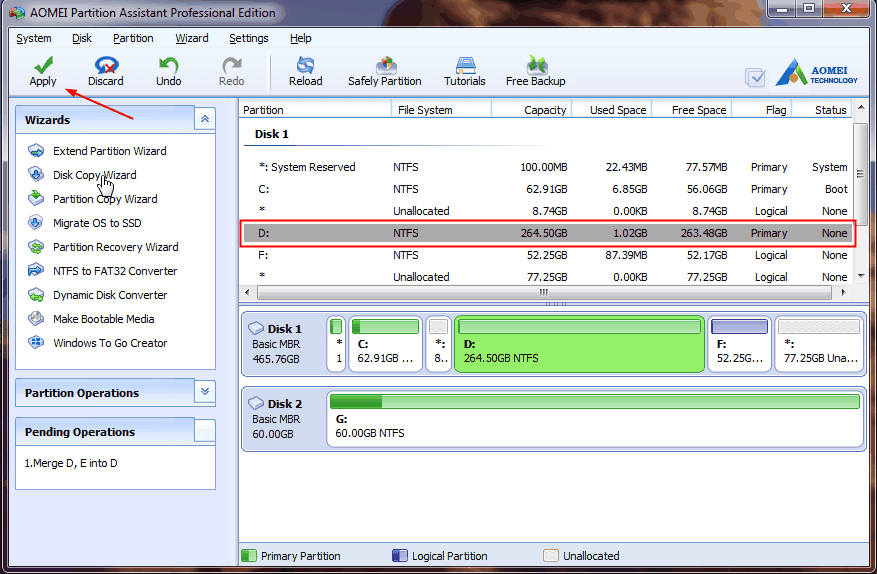The height and width of the screenshot is (574, 877).
Task: Select small System Reserved block in disk map
Action: click(336, 344)
